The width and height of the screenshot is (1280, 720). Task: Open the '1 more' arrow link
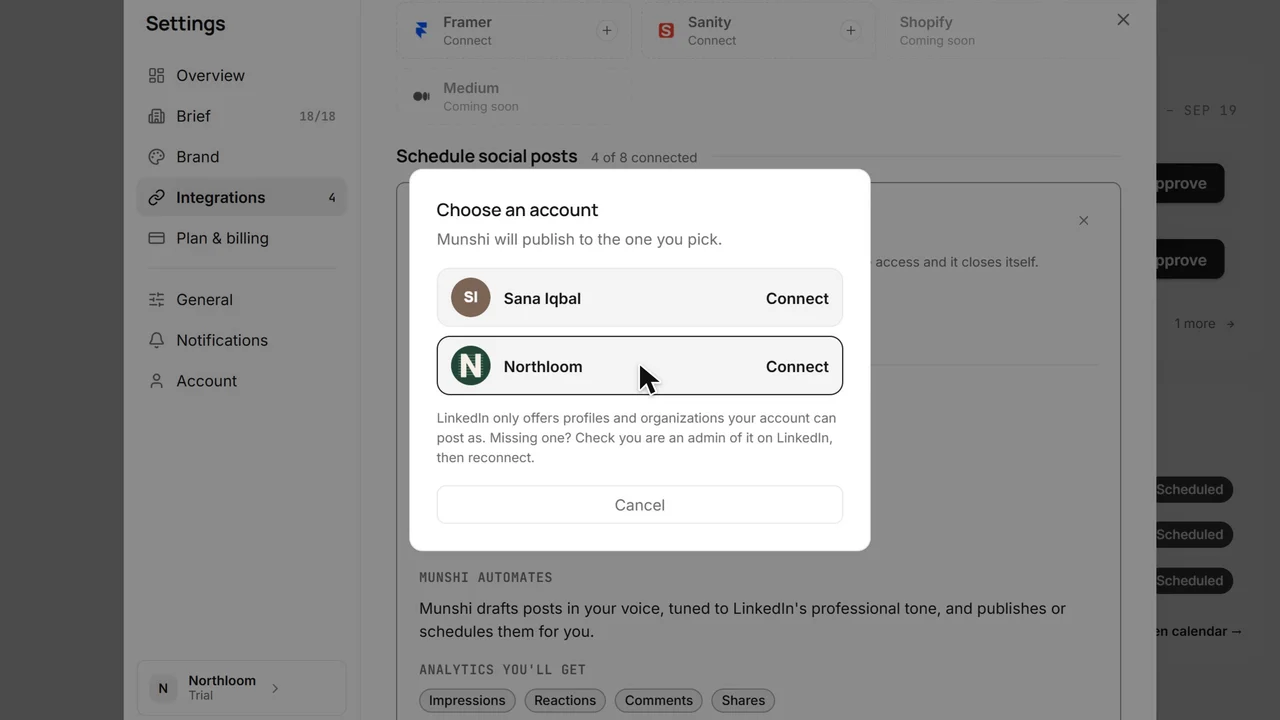click(1204, 324)
